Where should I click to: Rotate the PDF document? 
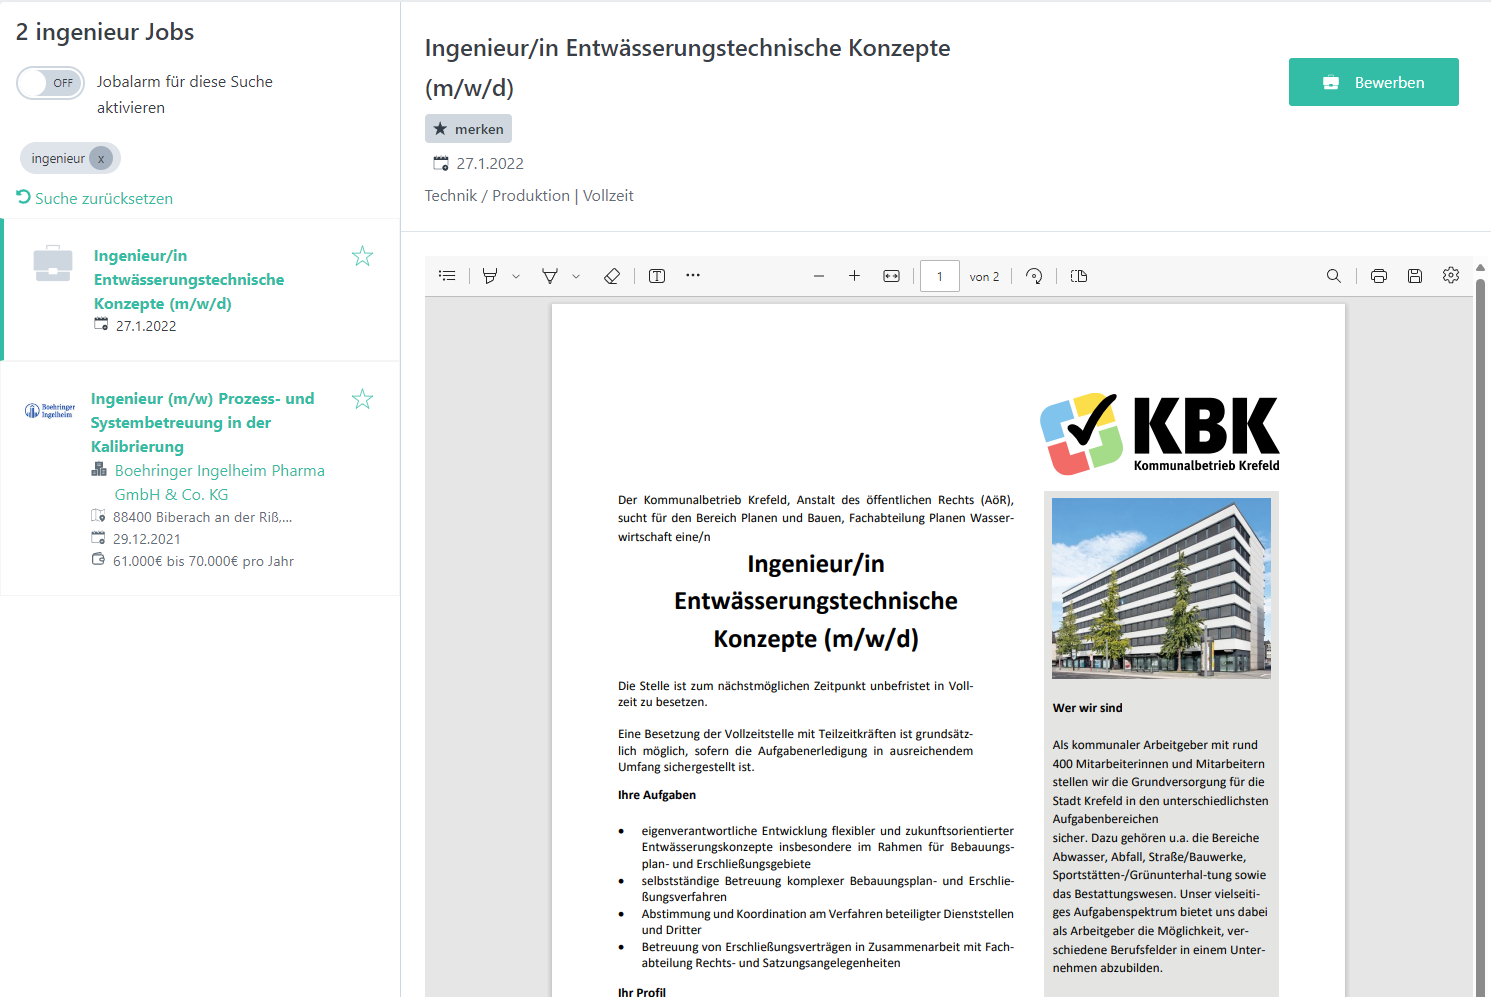1034,276
